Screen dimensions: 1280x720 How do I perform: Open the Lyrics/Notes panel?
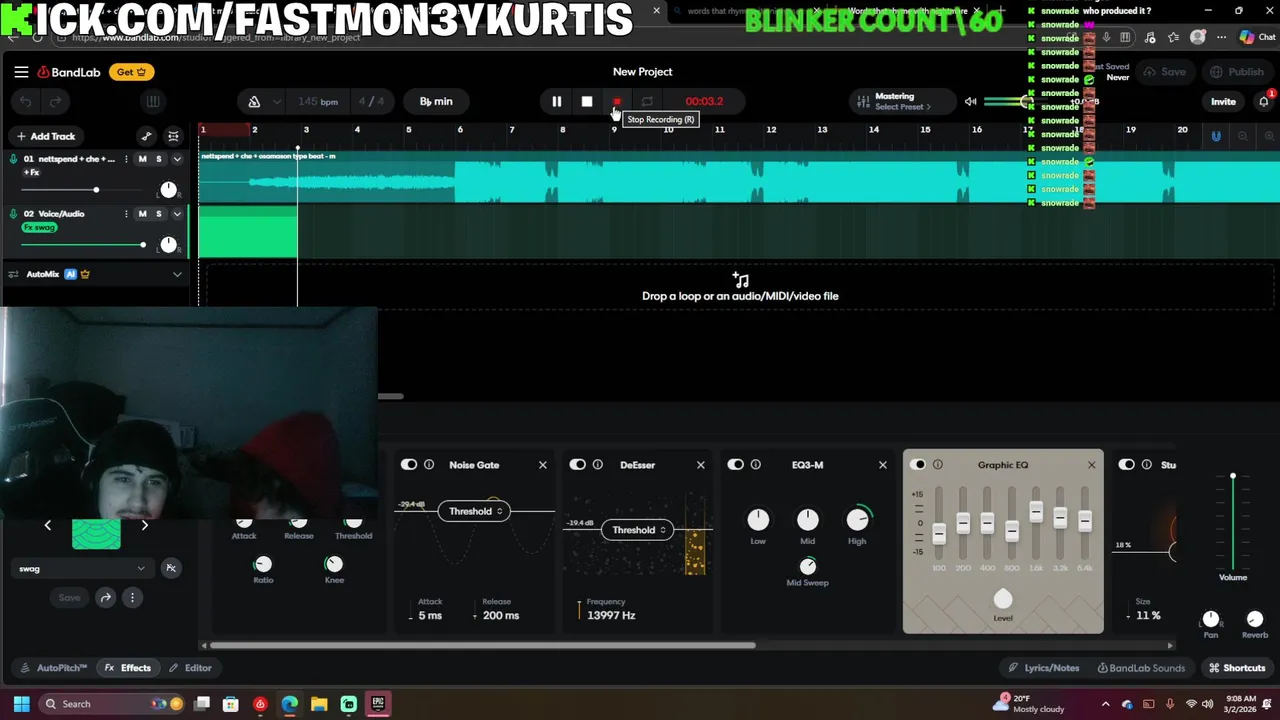point(1044,668)
